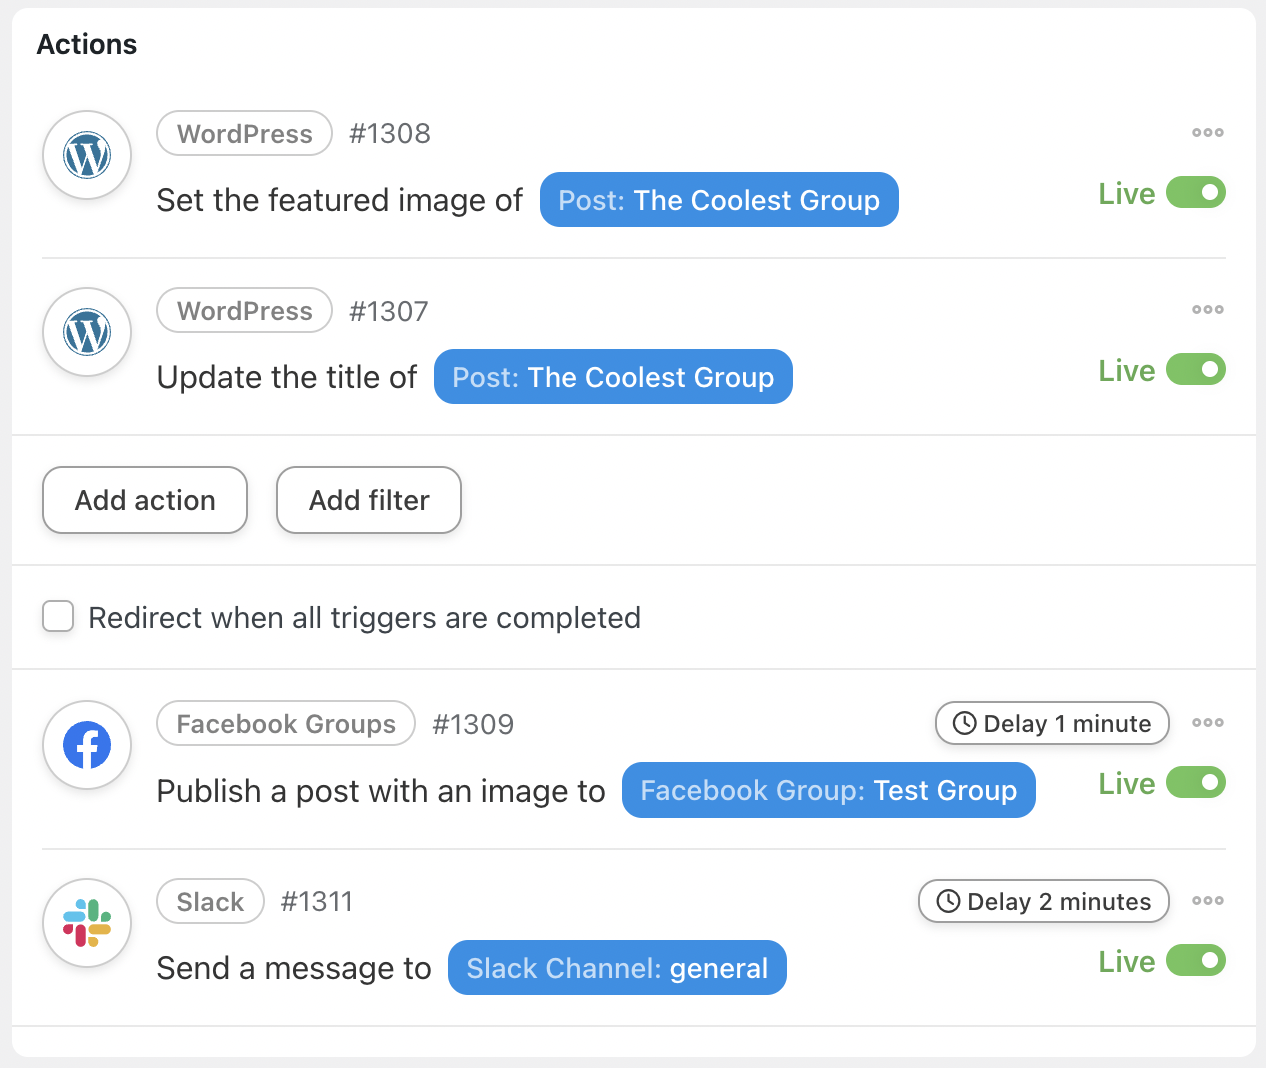Open the three-dot menu for action #1307
This screenshot has height=1068, width=1266.
[1208, 309]
